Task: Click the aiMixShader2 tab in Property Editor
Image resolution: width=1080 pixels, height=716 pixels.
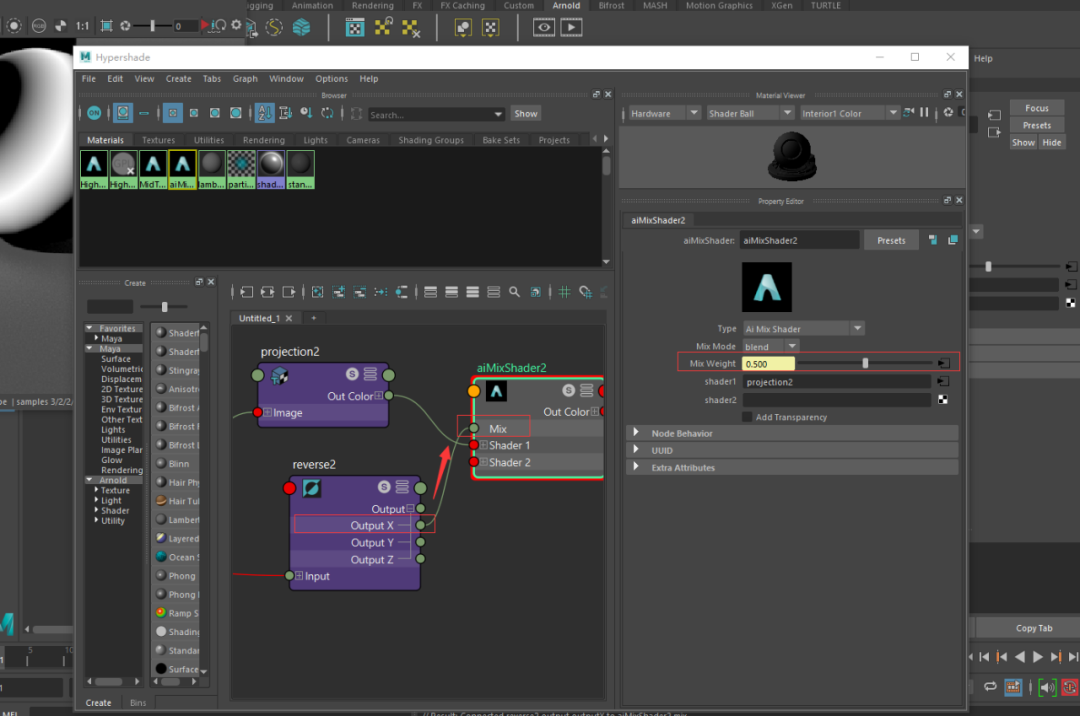Action: click(x=658, y=220)
